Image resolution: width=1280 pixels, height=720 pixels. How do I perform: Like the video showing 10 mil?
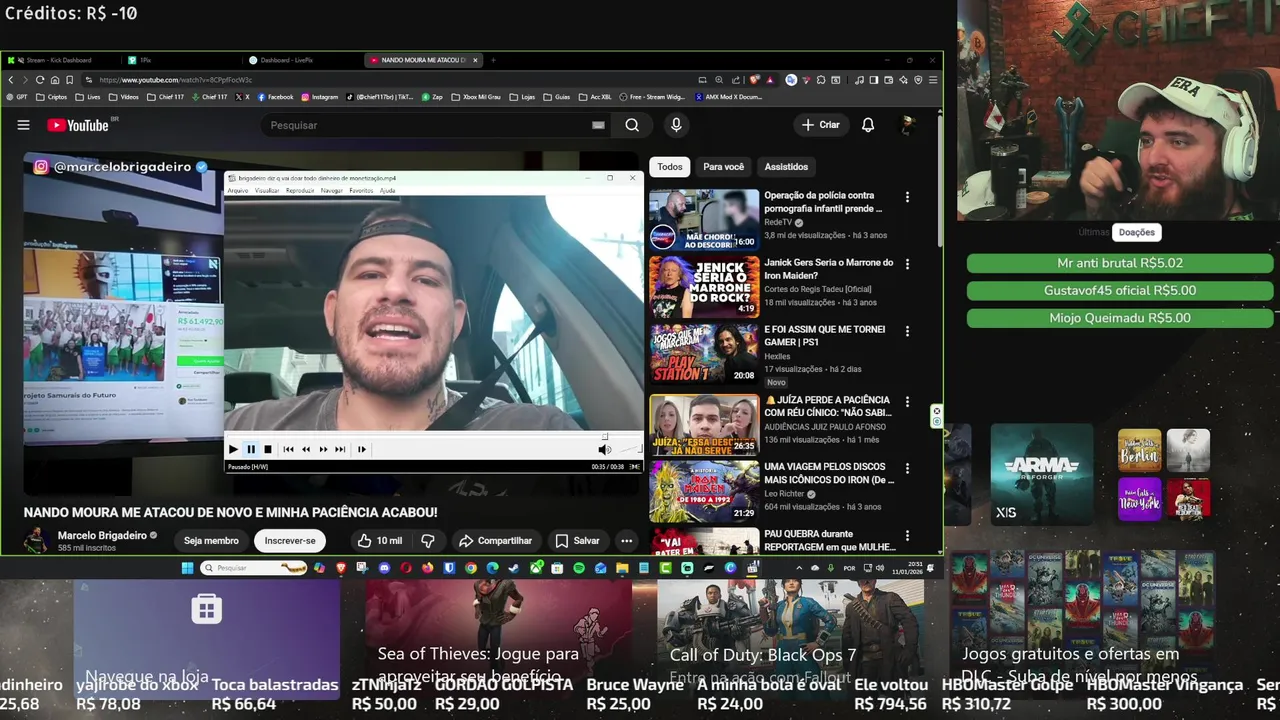click(379, 541)
